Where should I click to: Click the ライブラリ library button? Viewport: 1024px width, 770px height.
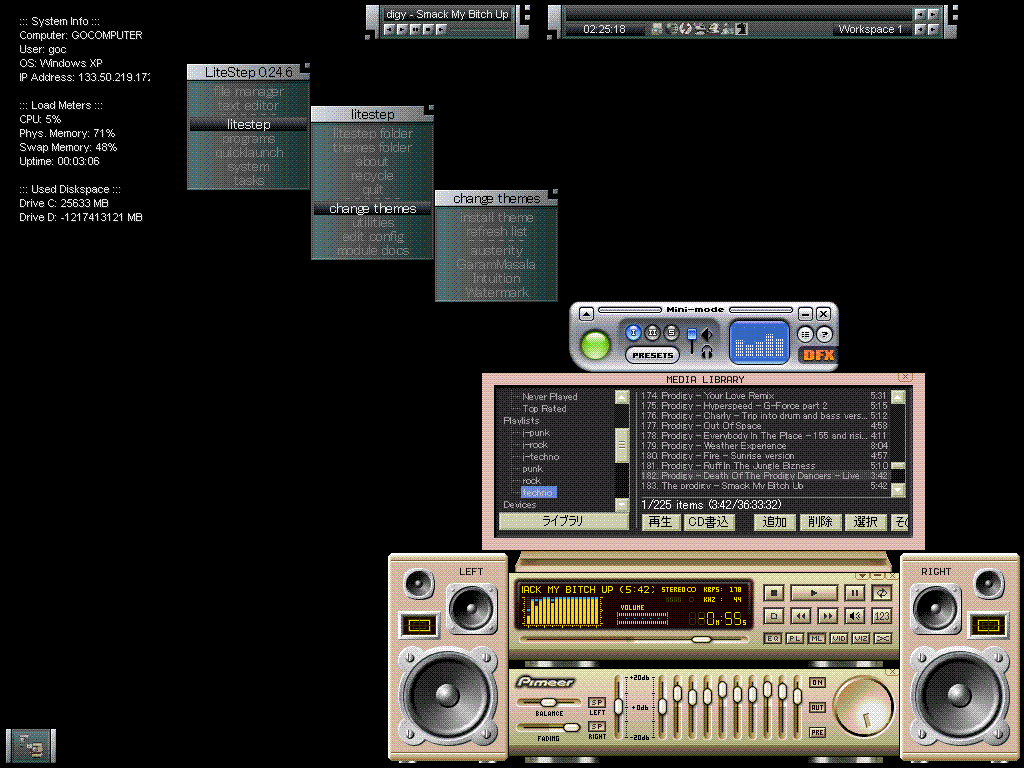[563, 521]
